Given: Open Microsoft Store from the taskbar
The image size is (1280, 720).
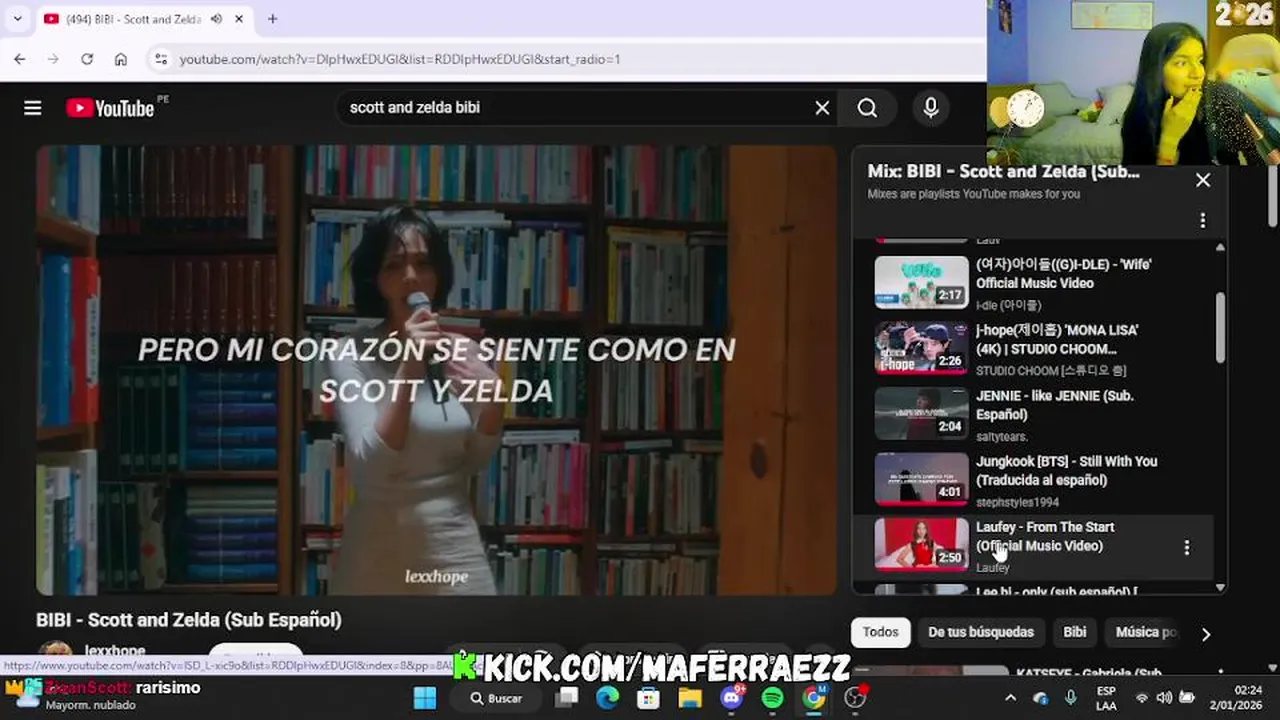Looking at the screenshot, I should [649, 698].
